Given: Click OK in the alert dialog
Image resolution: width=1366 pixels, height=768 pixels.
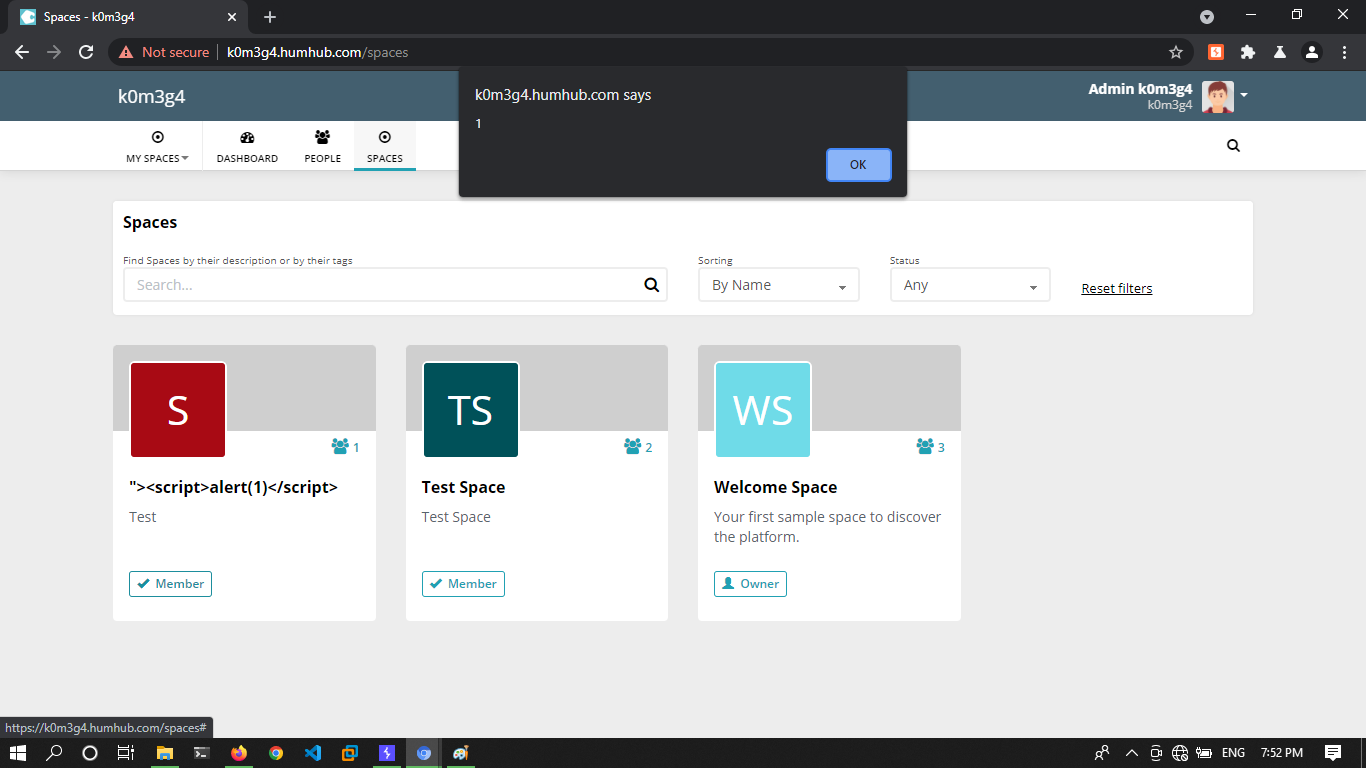Looking at the screenshot, I should (x=858, y=165).
